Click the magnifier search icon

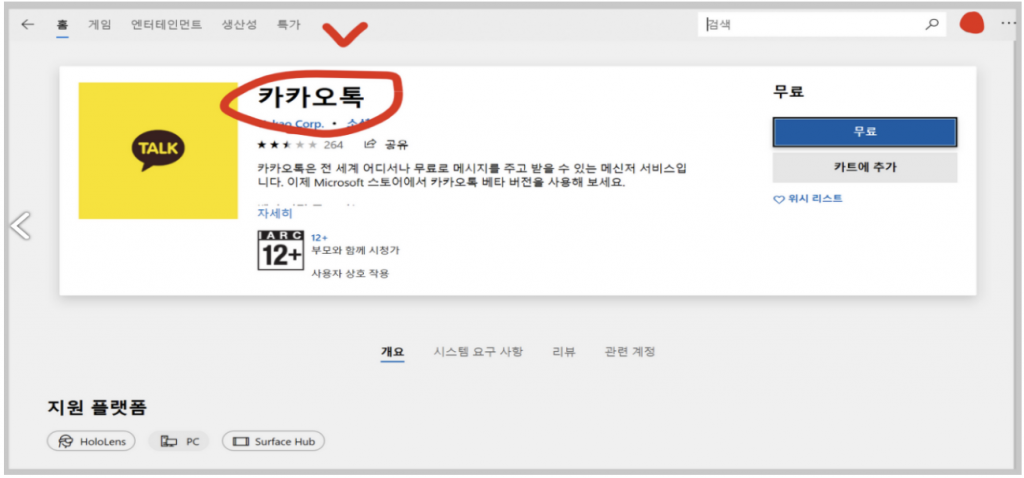(x=932, y=25)
